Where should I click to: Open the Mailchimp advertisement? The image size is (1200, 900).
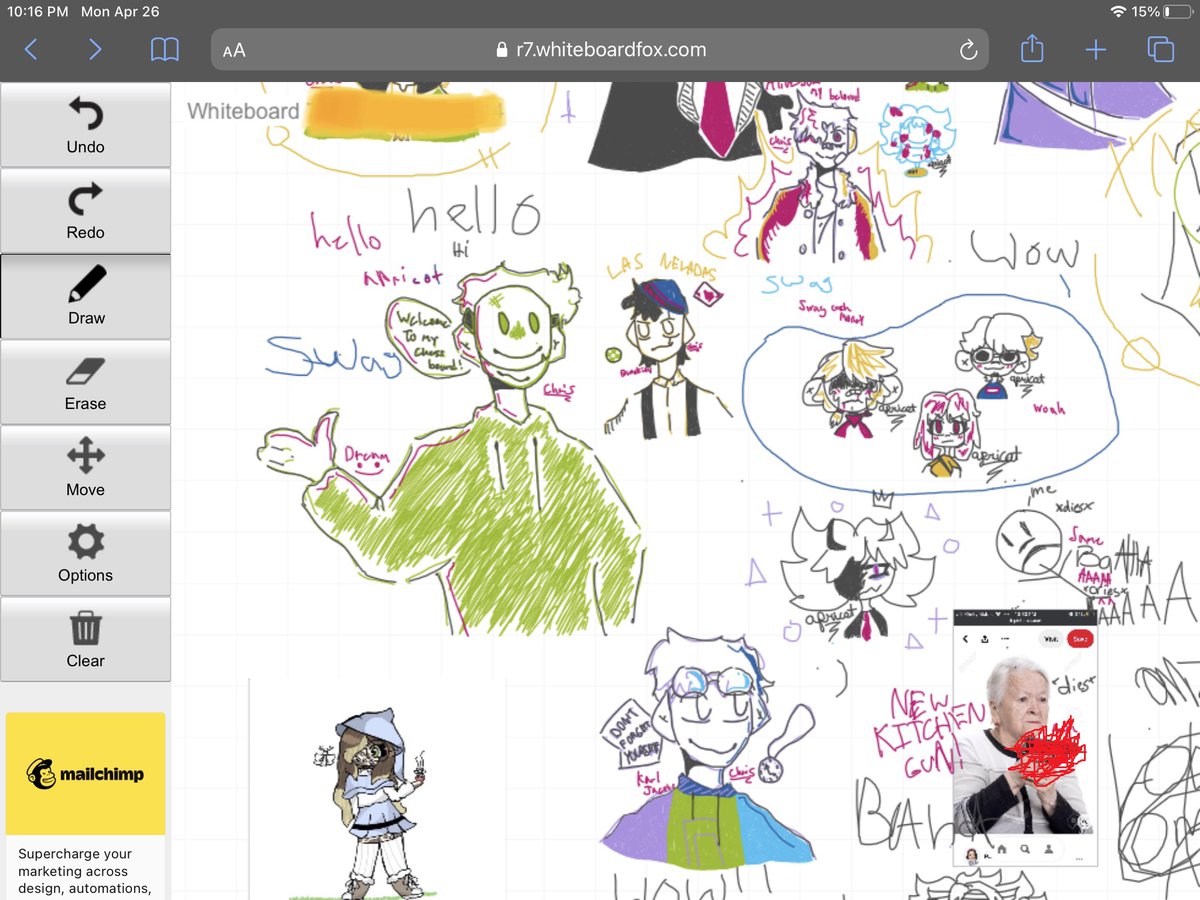point(85,773)
